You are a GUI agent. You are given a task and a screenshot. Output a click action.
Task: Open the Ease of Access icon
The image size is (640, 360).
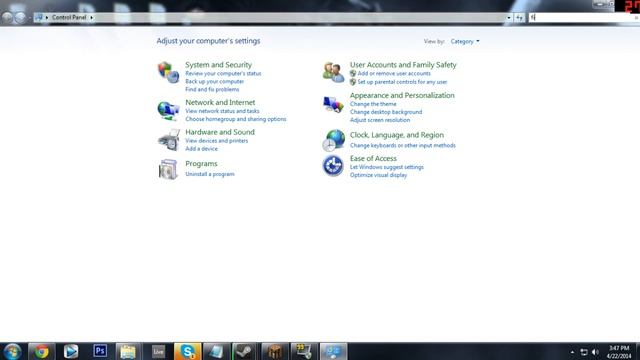(x=333, y=165)
